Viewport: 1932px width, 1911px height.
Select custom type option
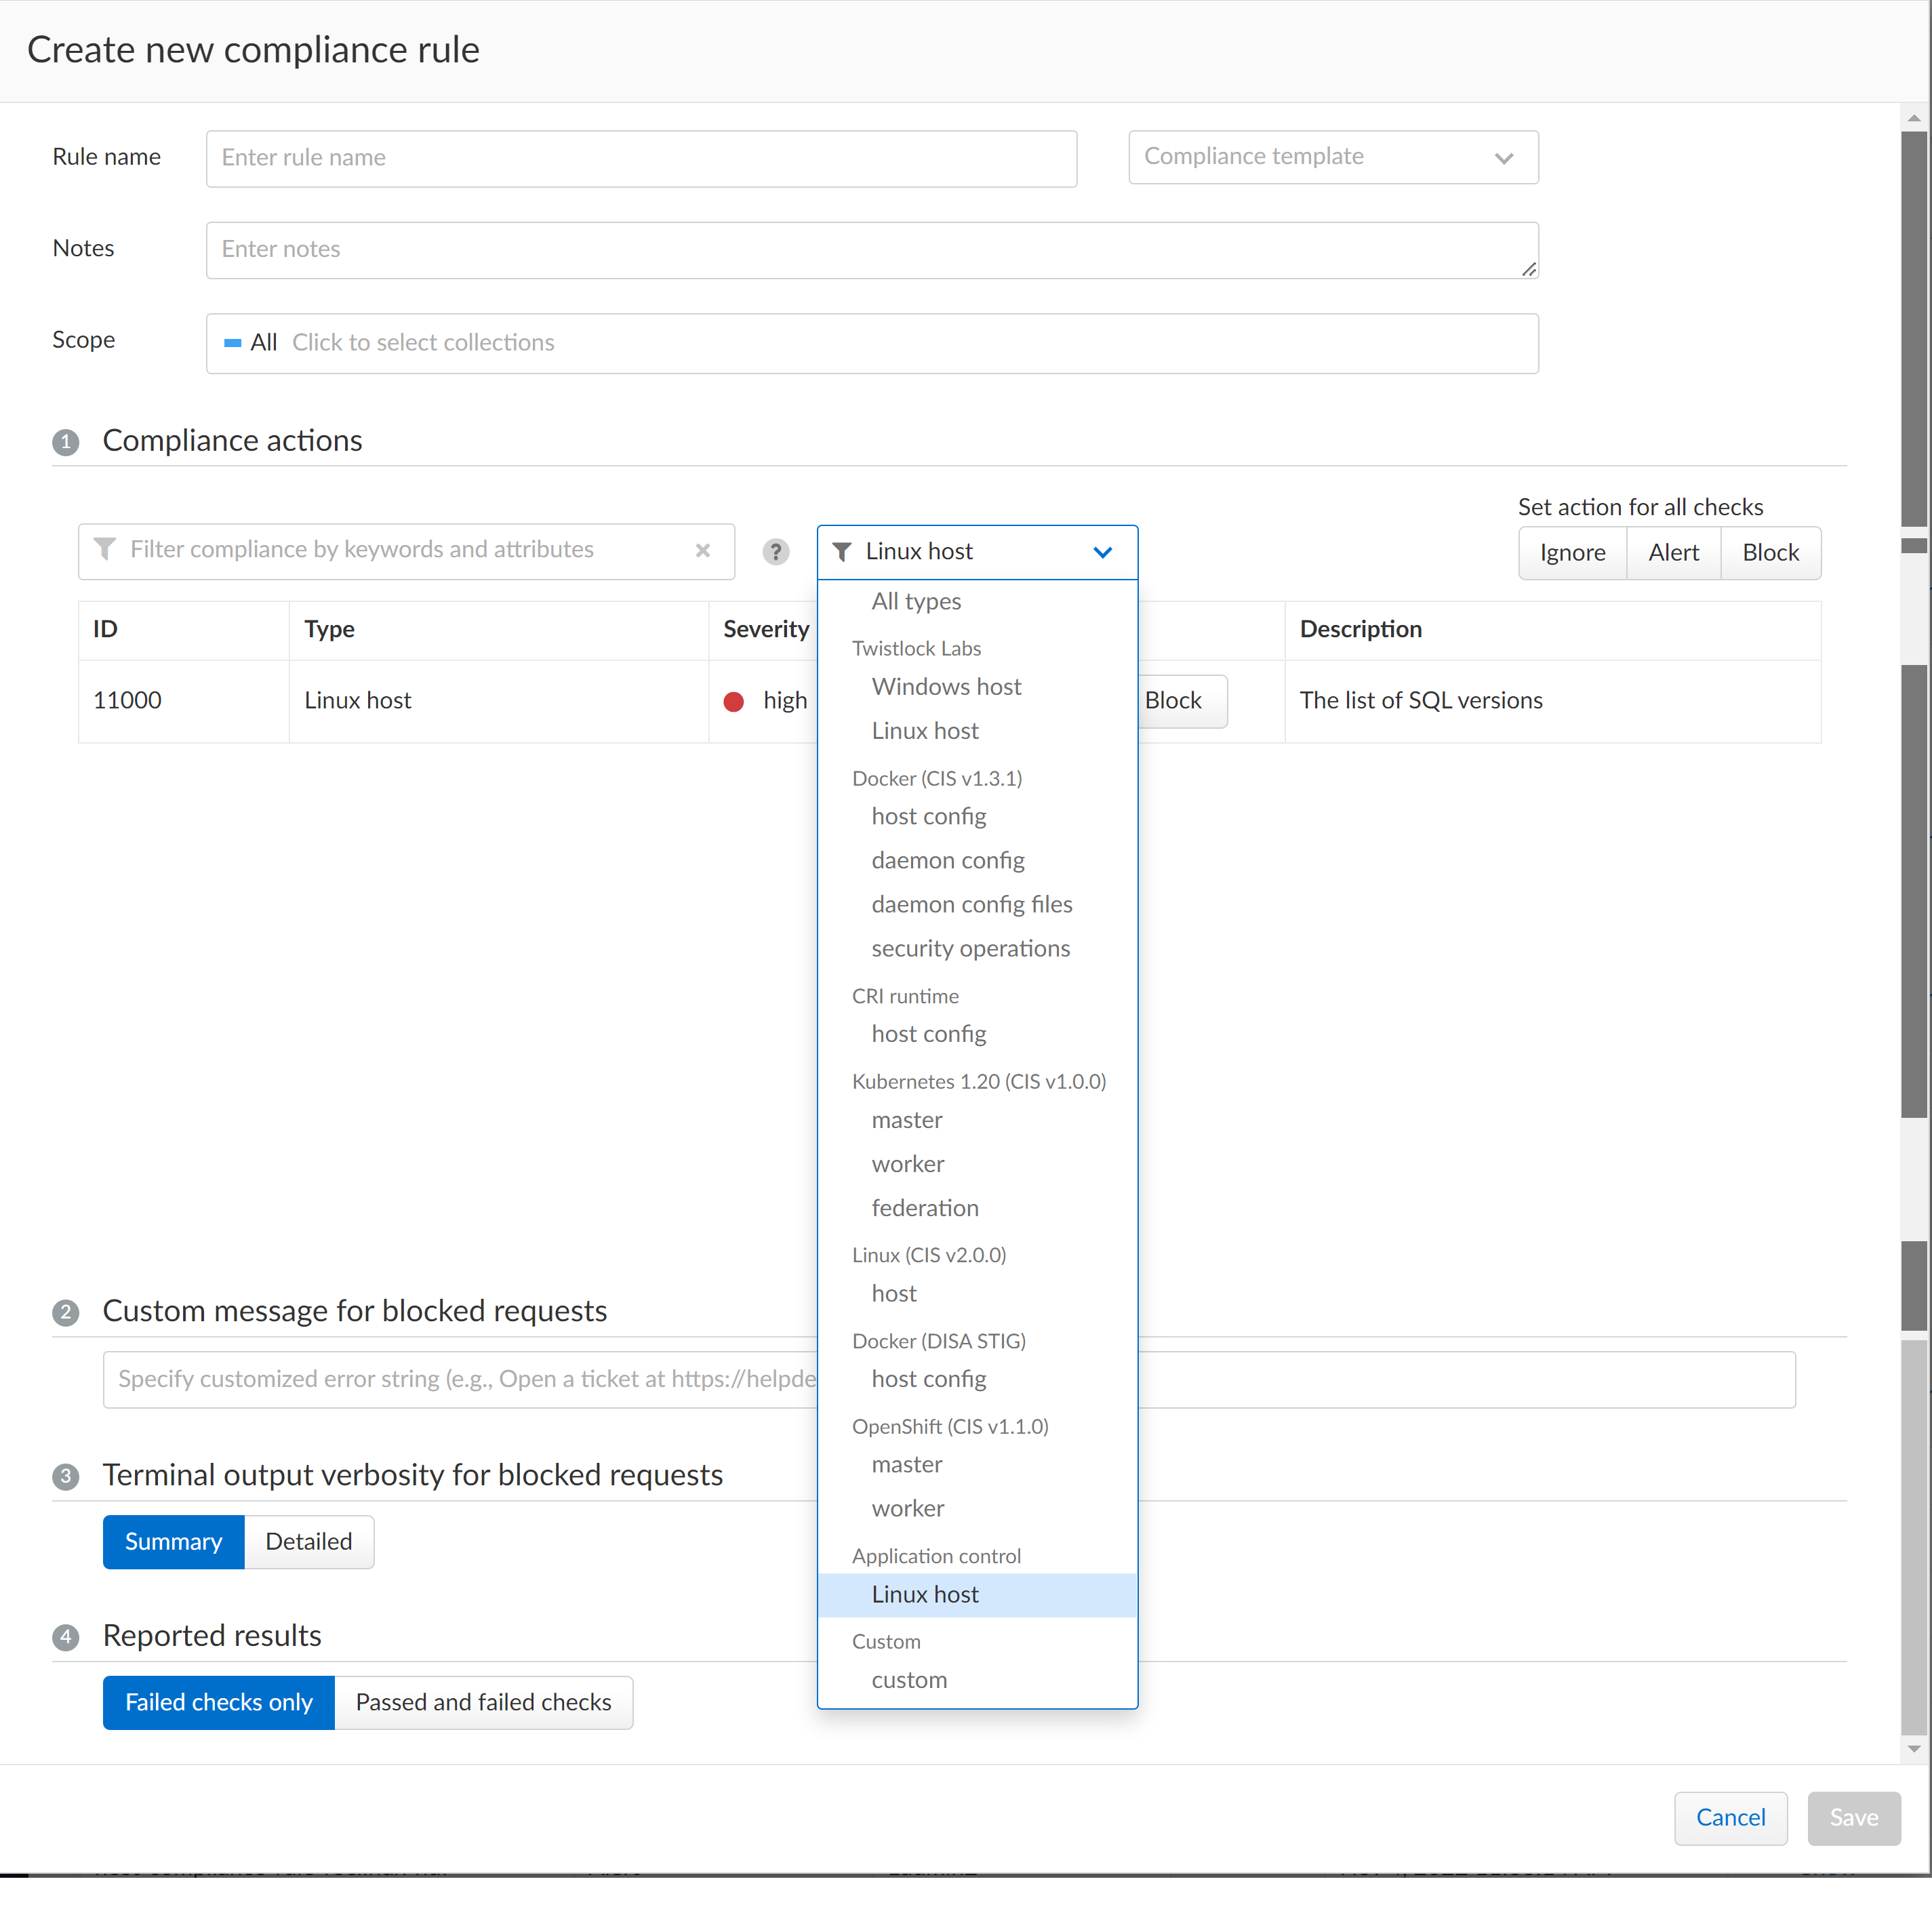pos(977,1681)
